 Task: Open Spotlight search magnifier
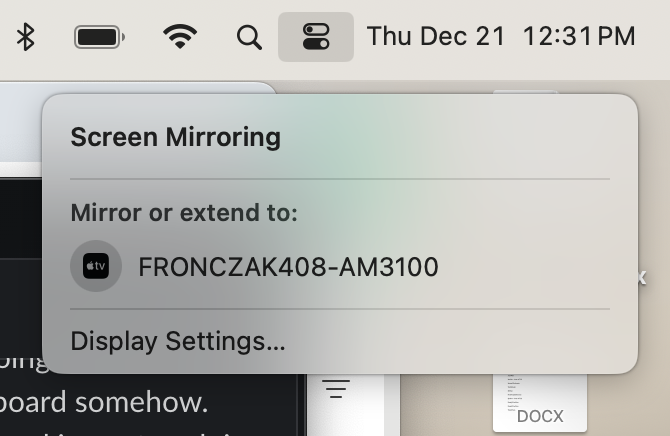click(x=249, y=37)
